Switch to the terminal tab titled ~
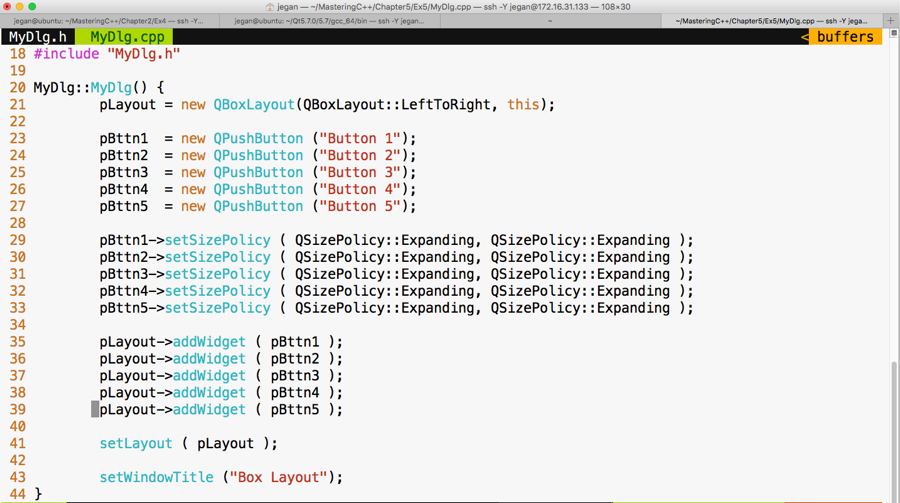Viewport: 900px width, 503px height. [x=550, y=21]
